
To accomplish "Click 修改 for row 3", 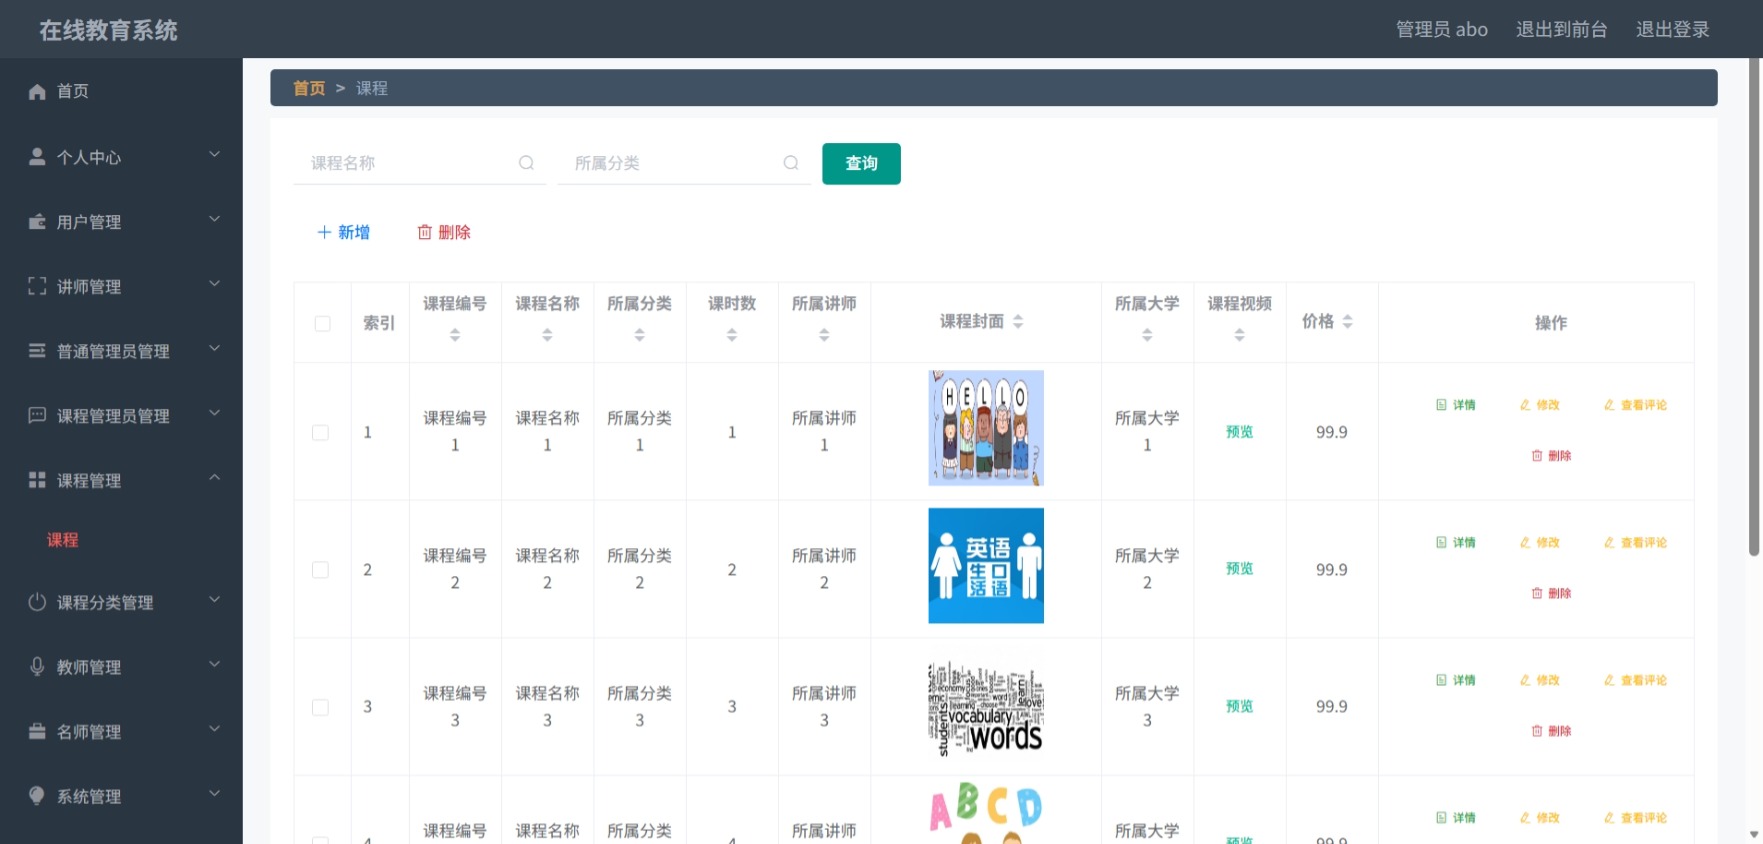I will 1540,680.
